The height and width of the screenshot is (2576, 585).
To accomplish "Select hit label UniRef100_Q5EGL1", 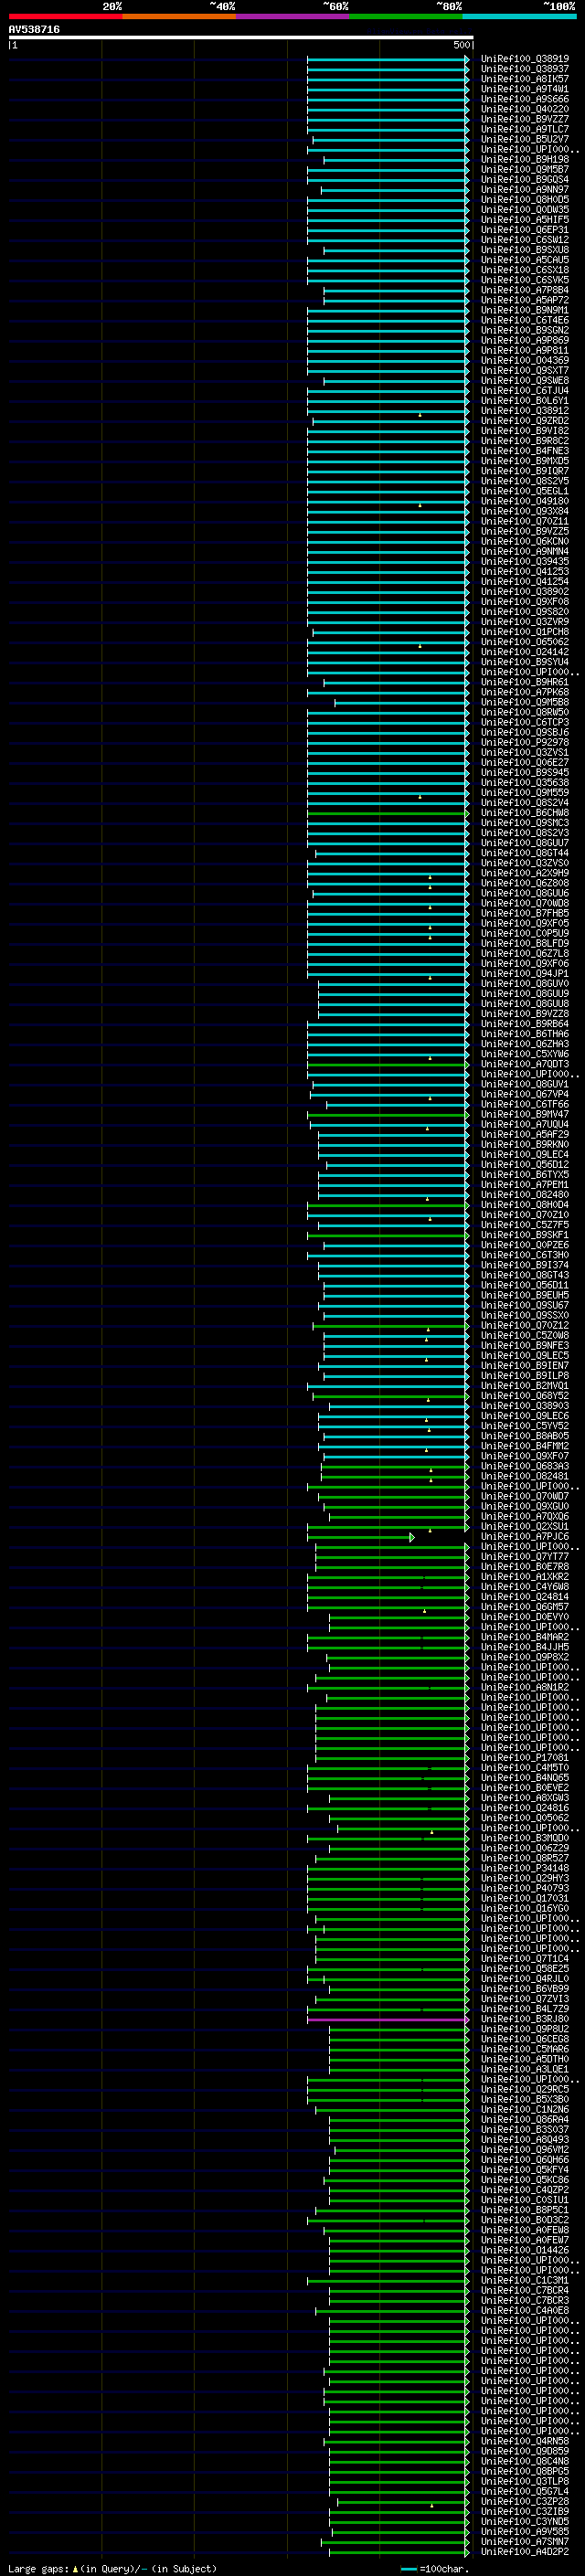I will coord(524,491).
